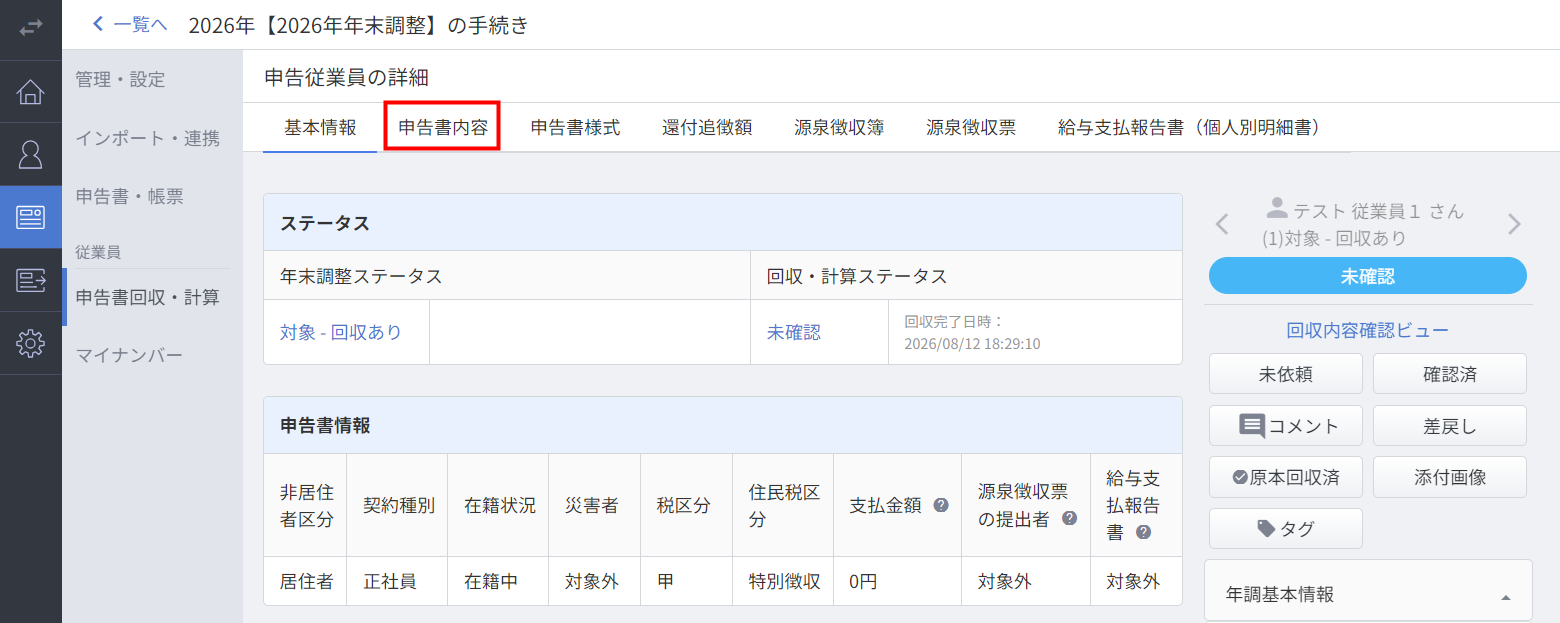Toggle the sidebar with the arrows icon
The height and width of the screenshot is (623, 1560).
coord(30,27)
